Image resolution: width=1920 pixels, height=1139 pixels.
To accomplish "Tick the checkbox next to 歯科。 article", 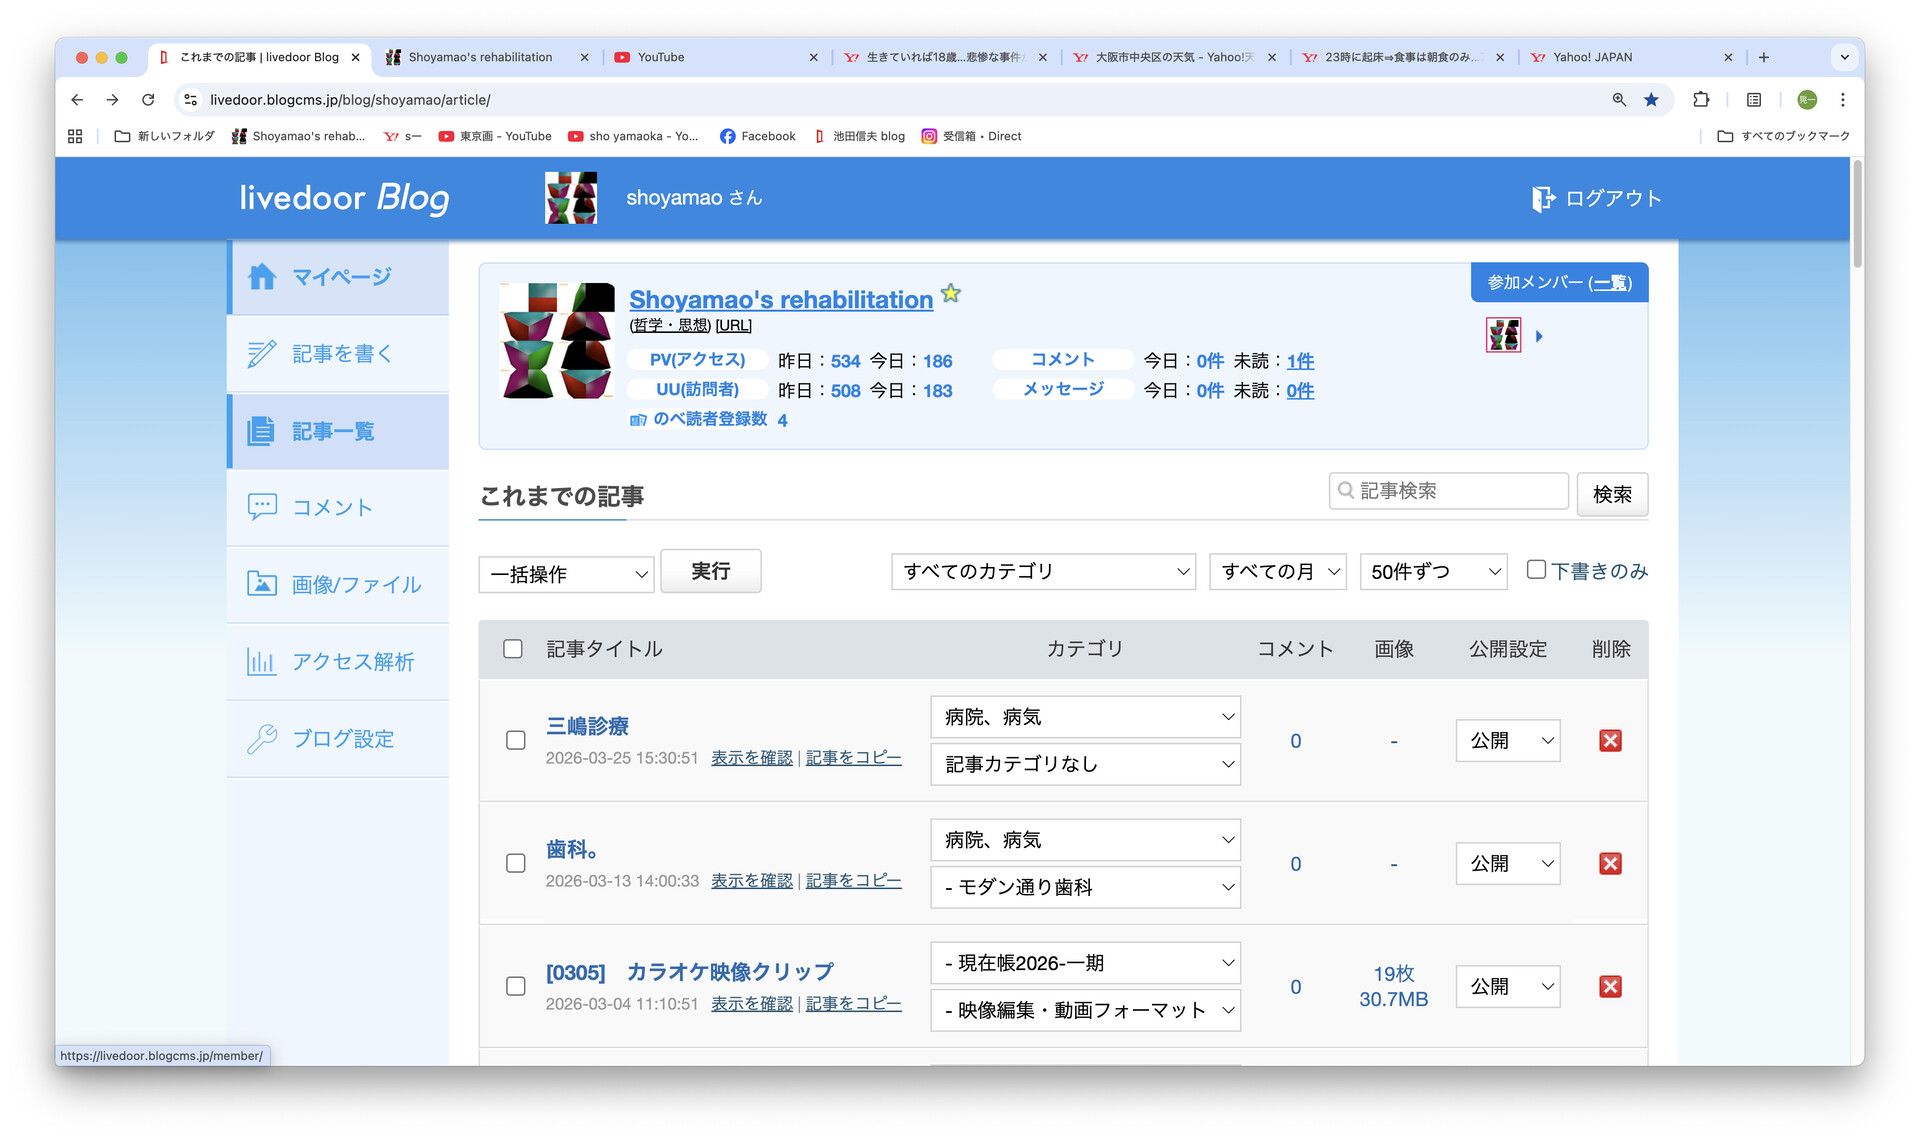I will point(515,863).
